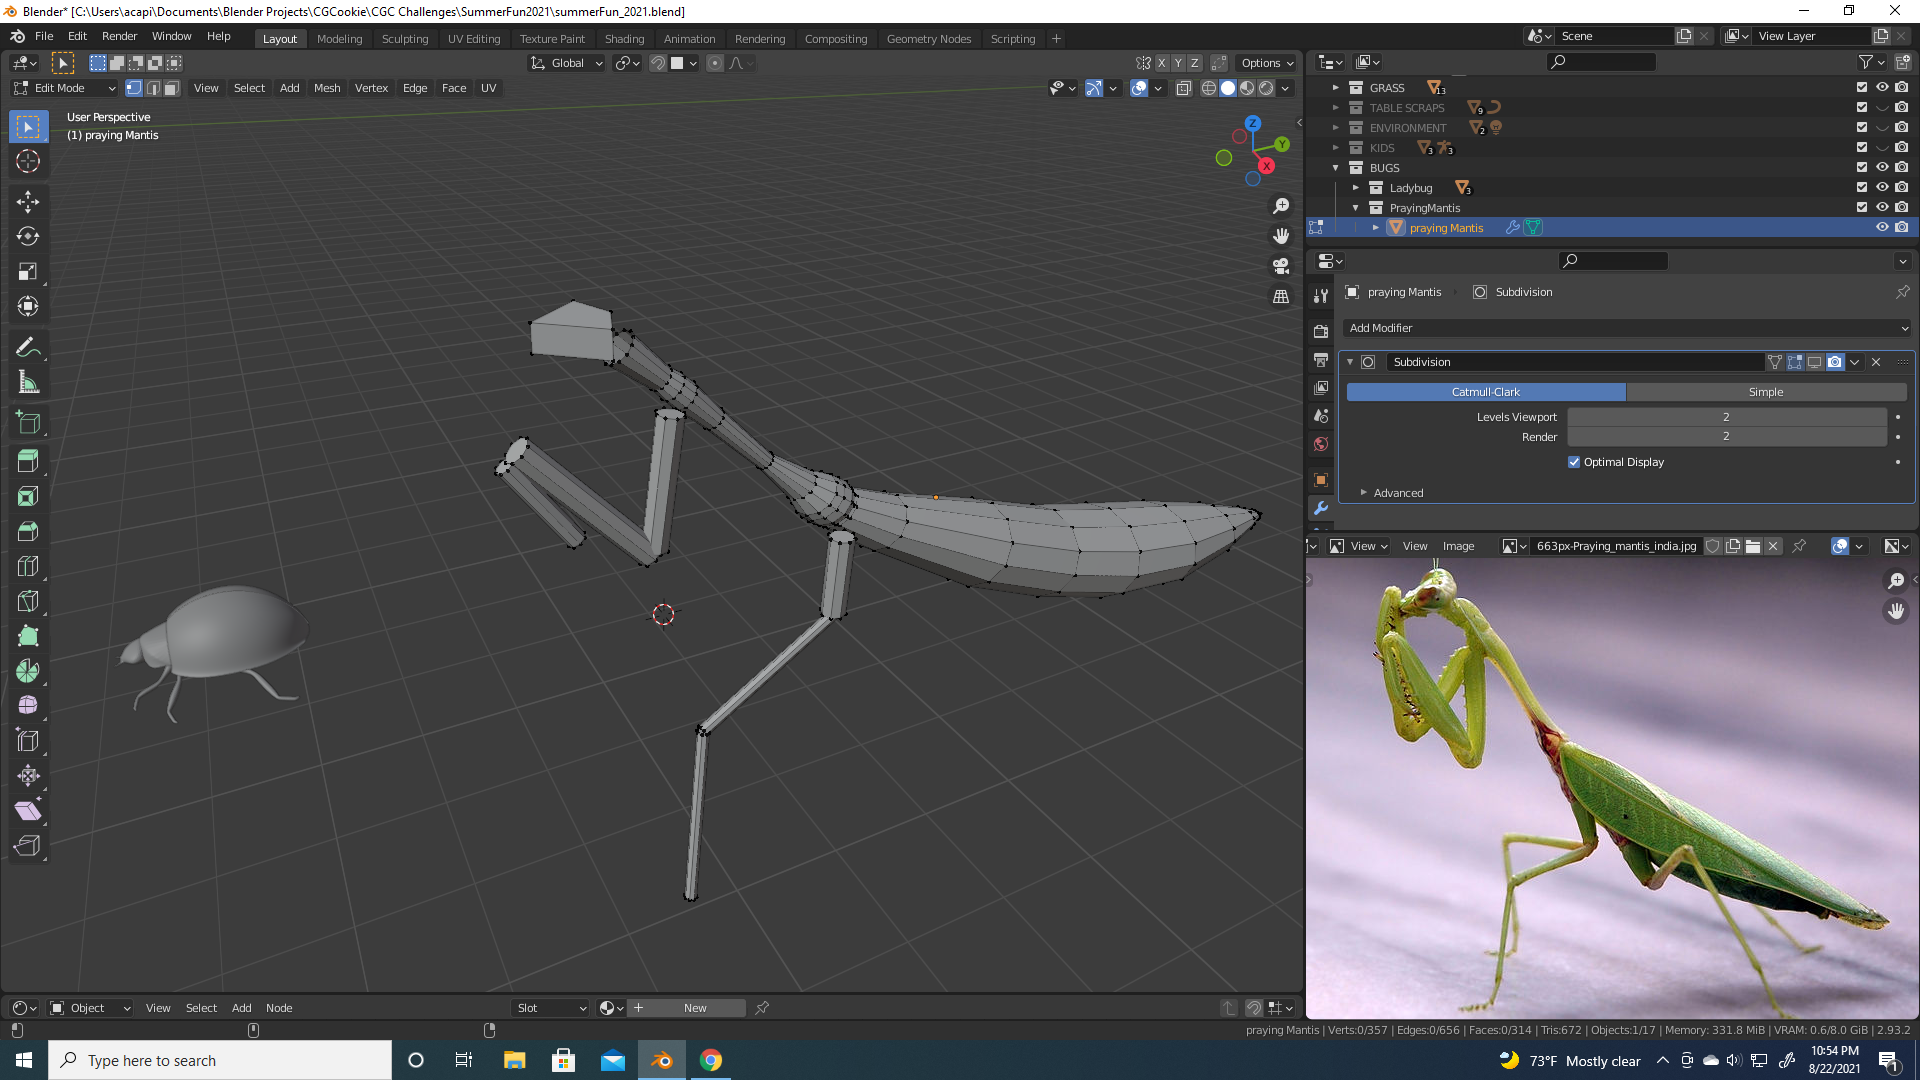This screenshot has width=1920, height=1080.
Task: Select the Rotate tool
Action: (x=28, y=236)
